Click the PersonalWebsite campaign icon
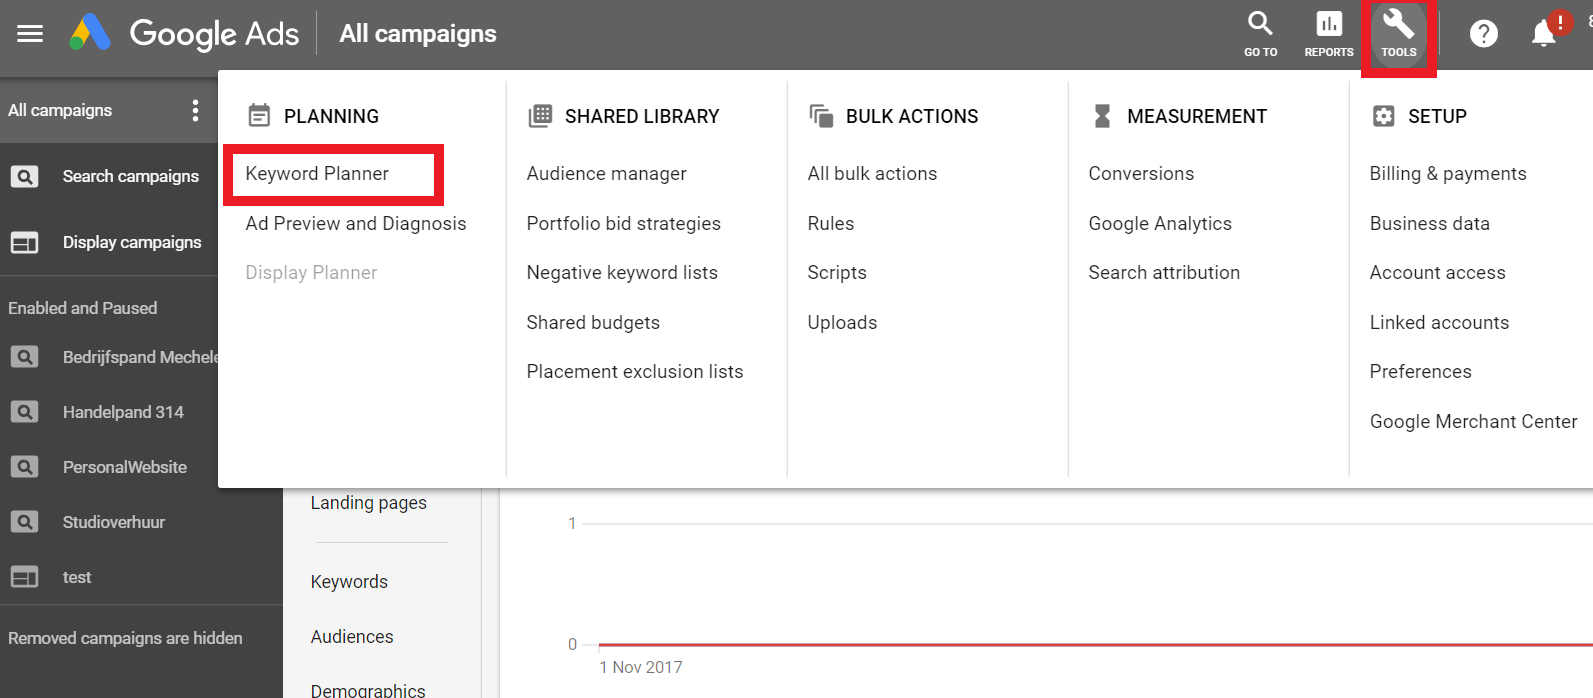 (x=25, y=467)
